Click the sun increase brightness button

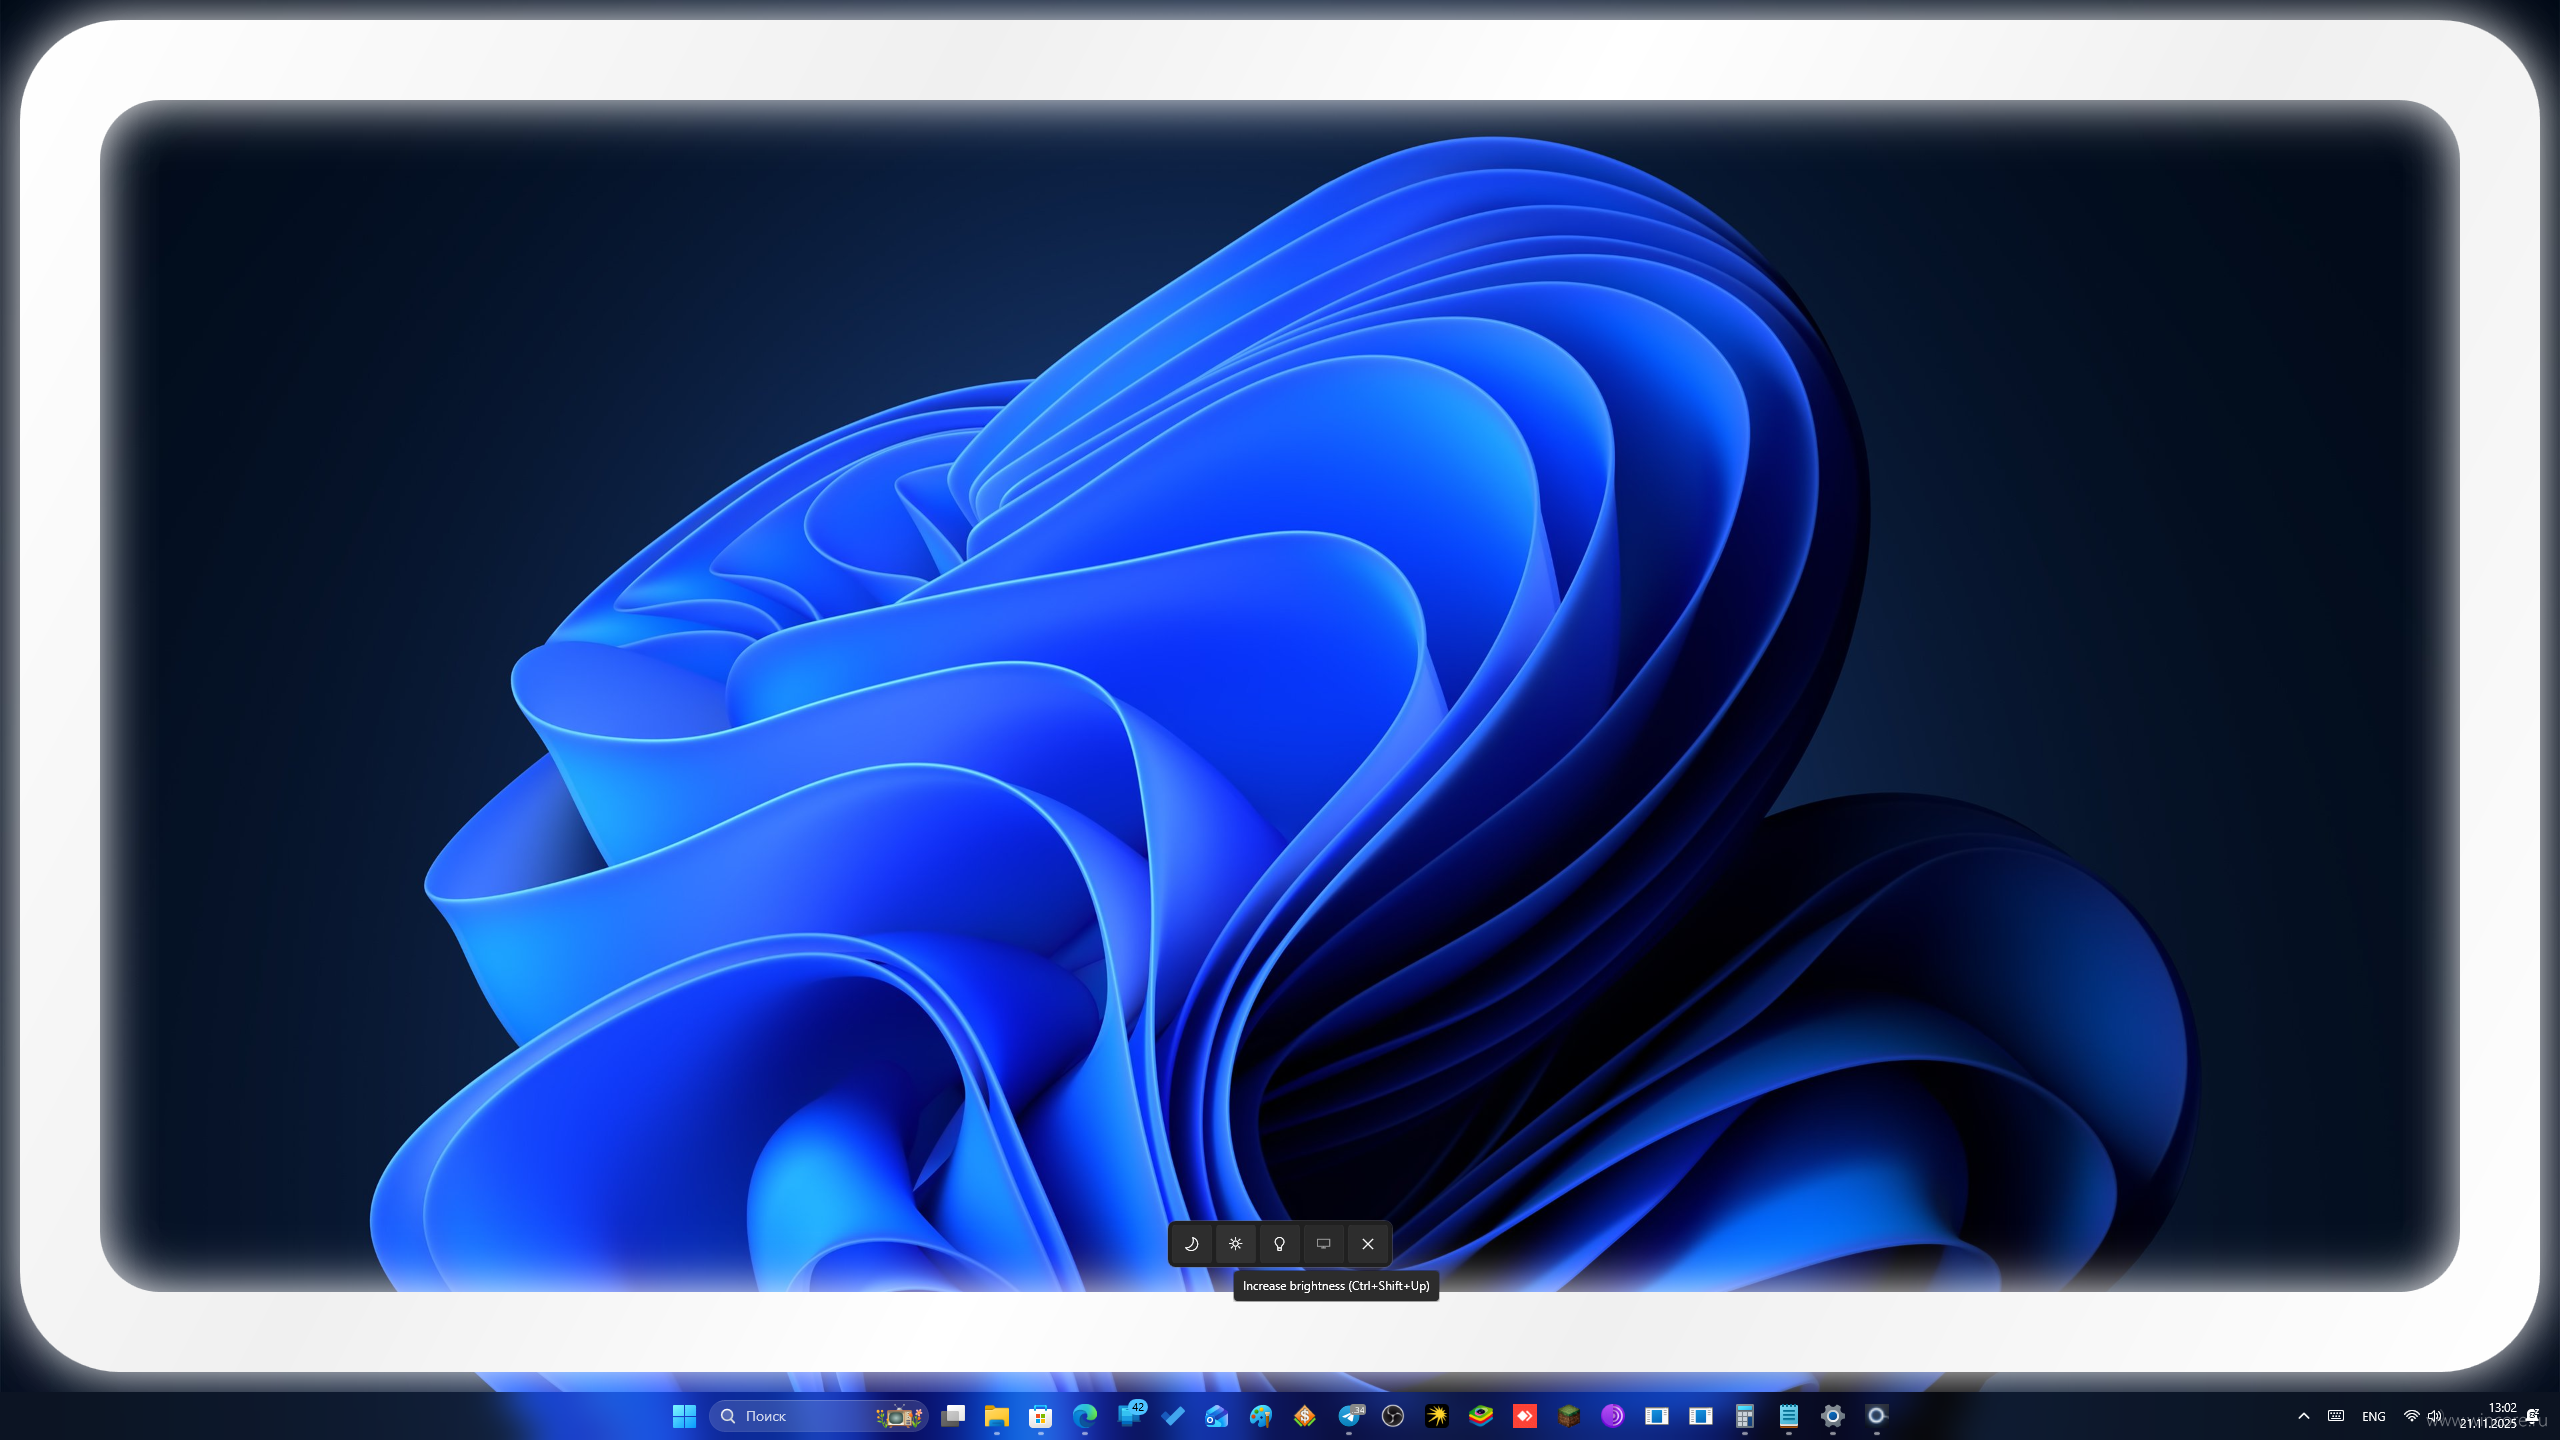pos(1235,1244)
